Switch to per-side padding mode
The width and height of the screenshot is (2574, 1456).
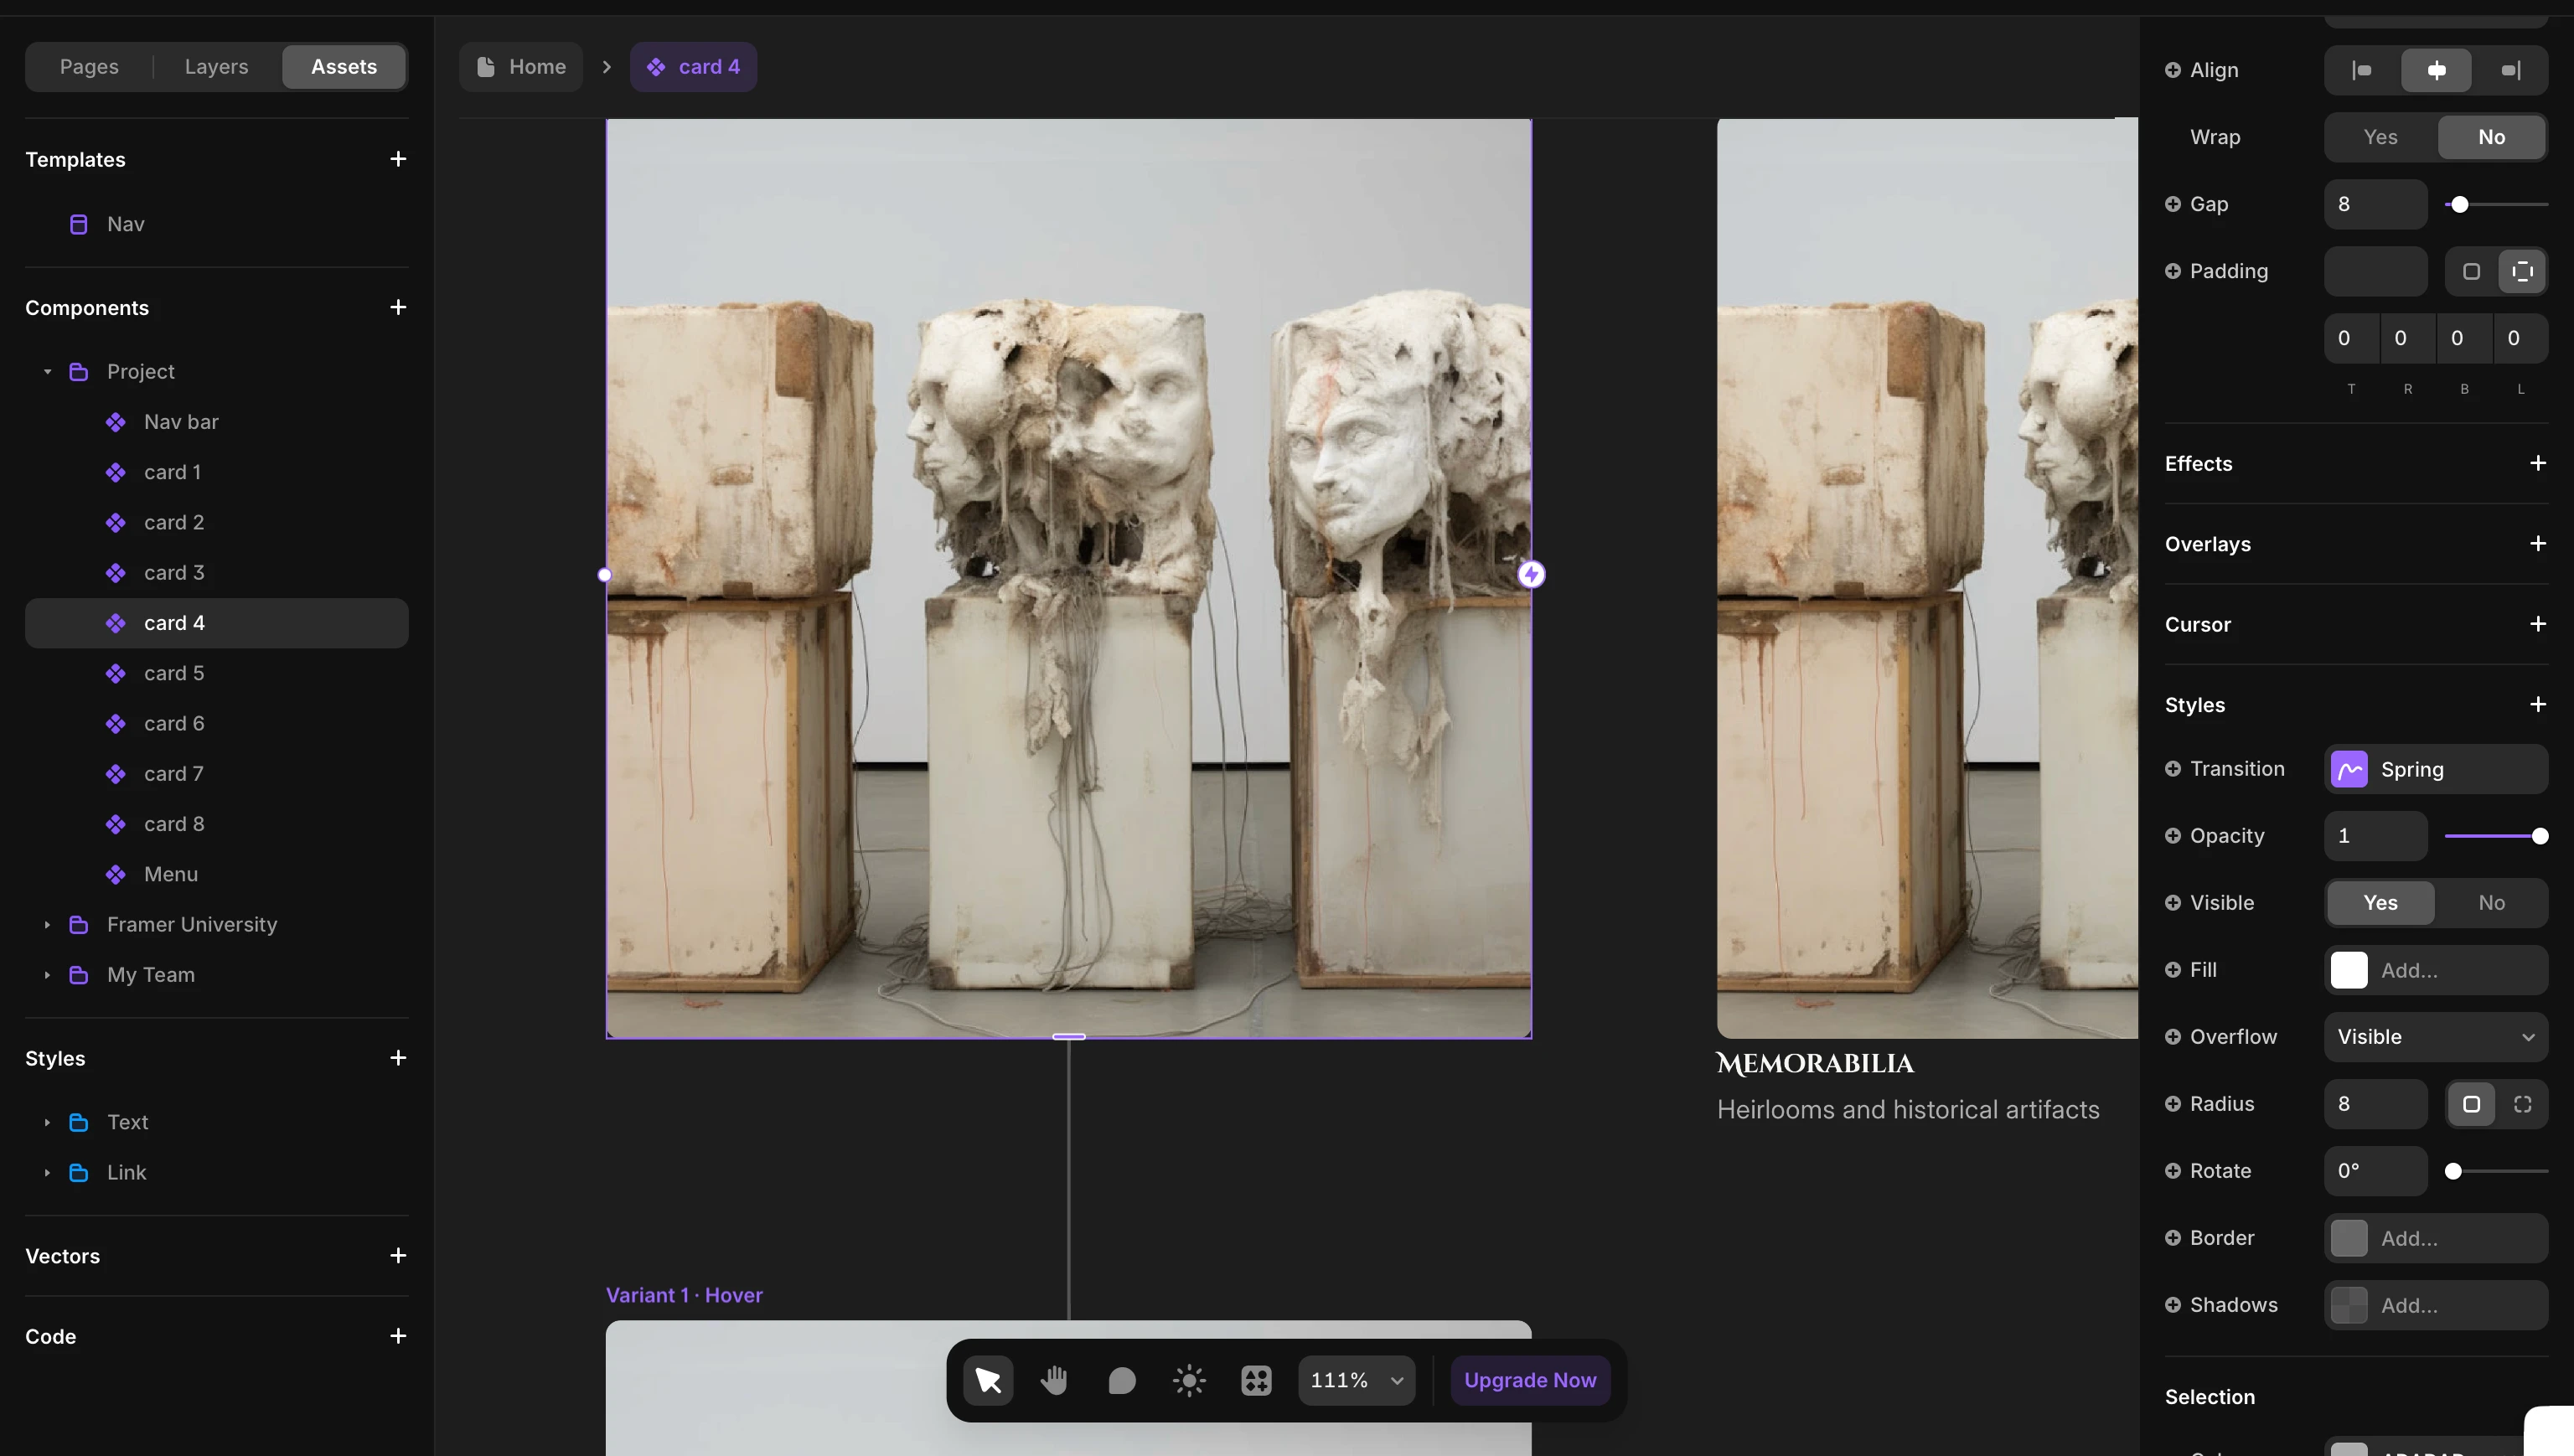coord(2522,271)
